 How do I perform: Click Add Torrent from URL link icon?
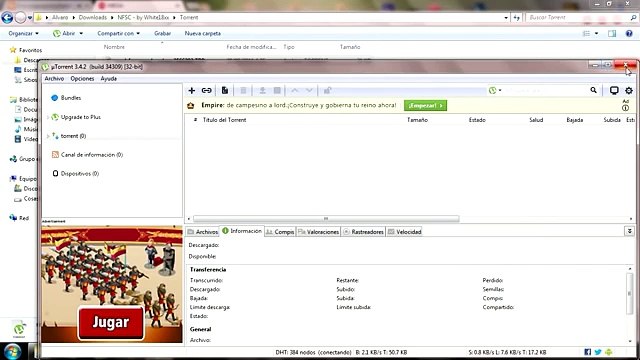pyautogui.click(x=207, y=90)
